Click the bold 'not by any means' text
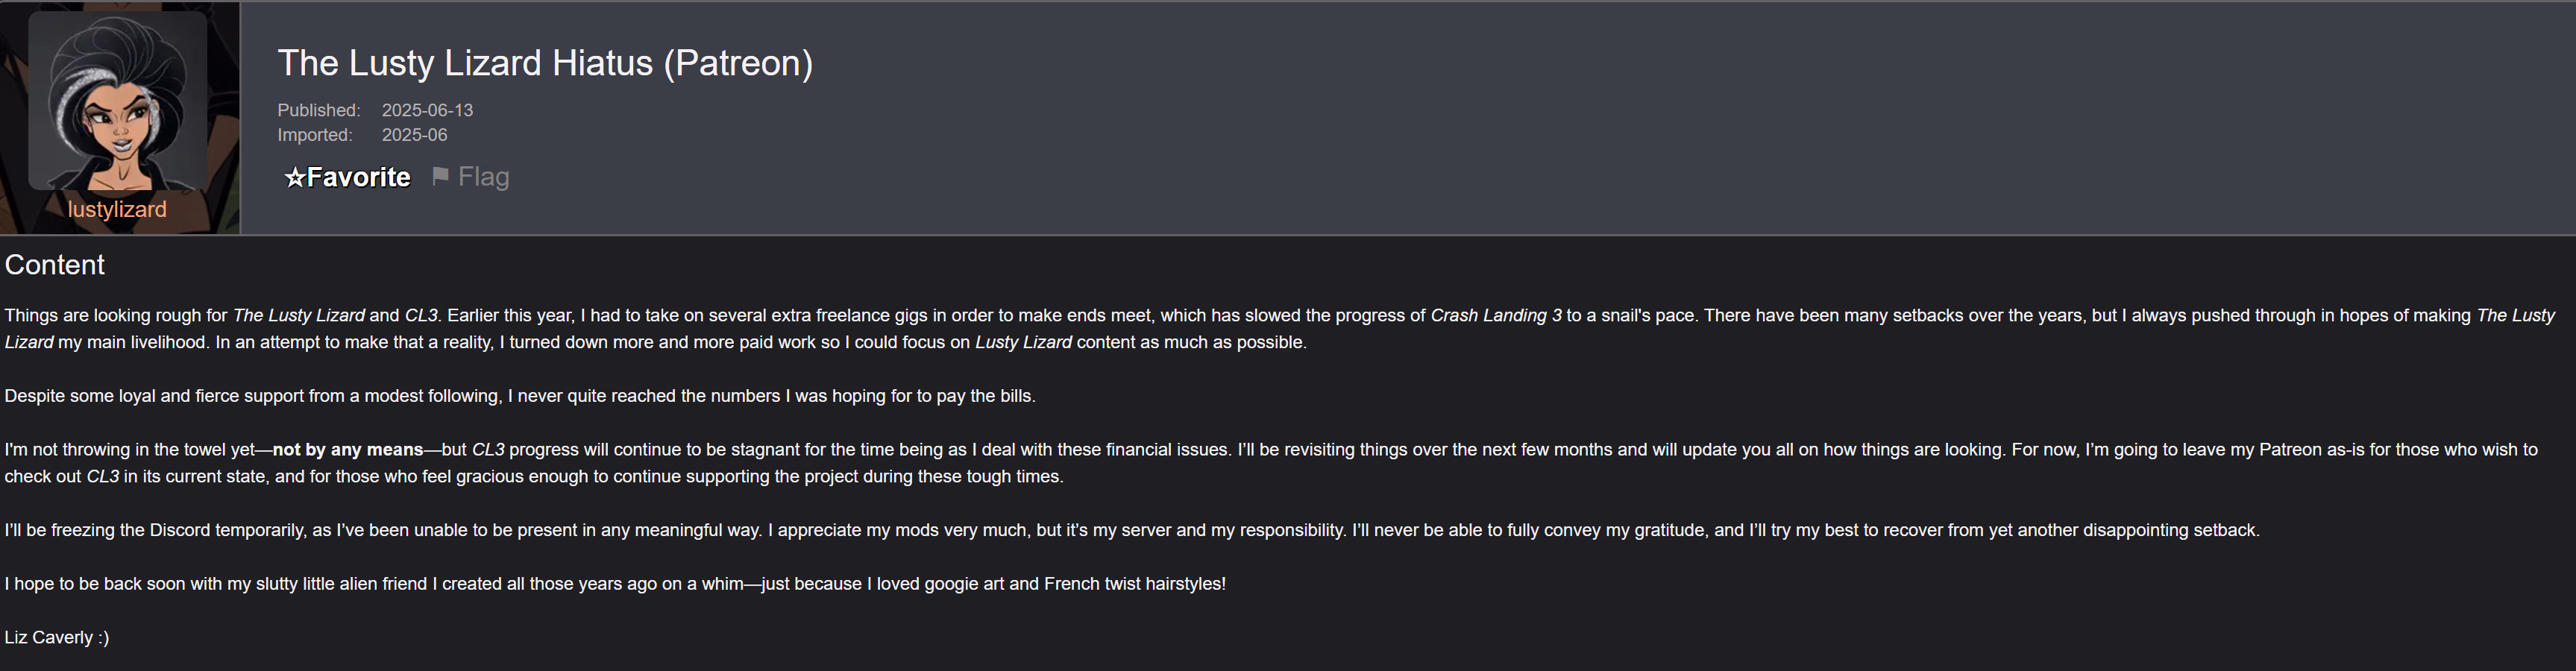Viewport: 2576px width, 671px height. pyautogui.click(x=347, y=450)
